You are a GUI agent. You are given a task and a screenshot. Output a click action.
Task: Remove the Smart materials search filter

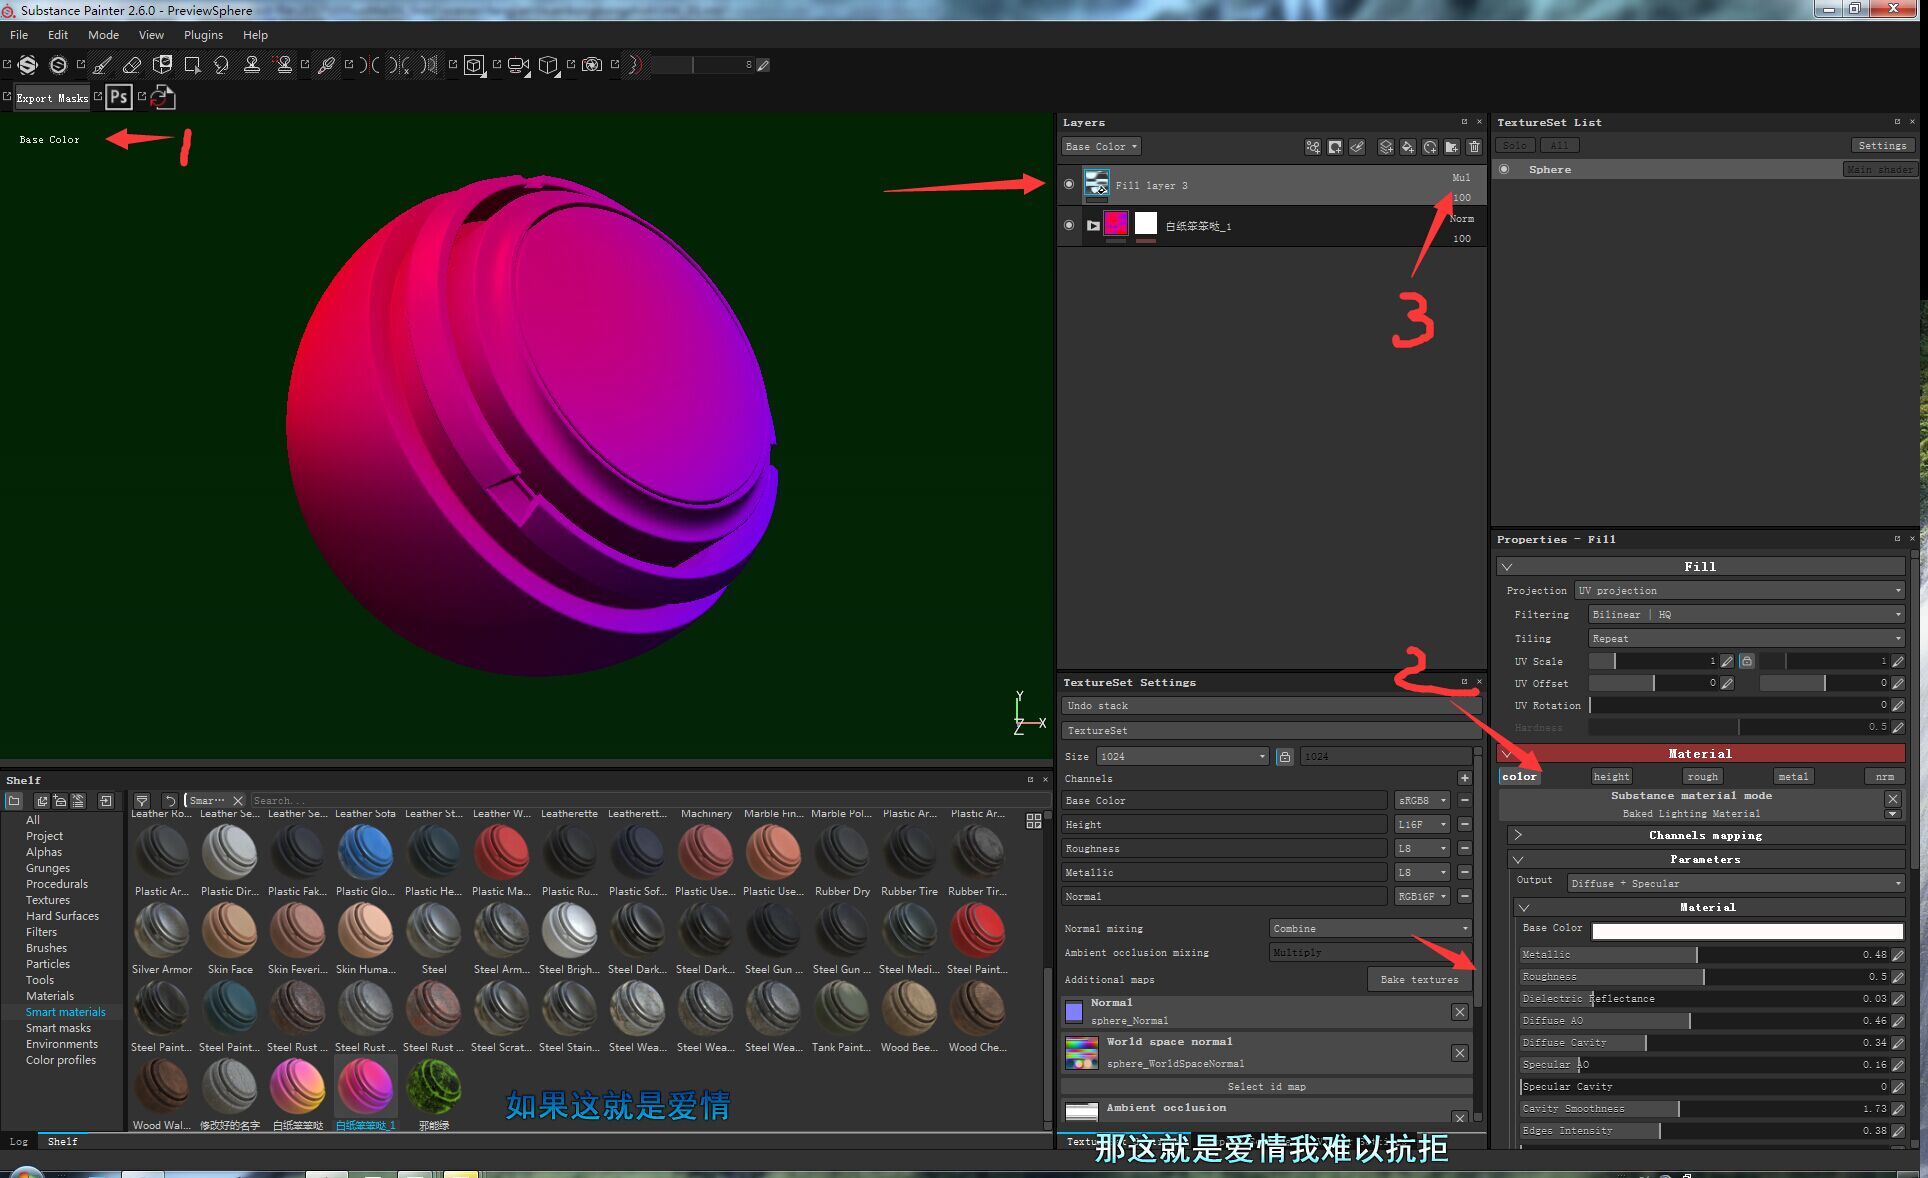point(238,800)
